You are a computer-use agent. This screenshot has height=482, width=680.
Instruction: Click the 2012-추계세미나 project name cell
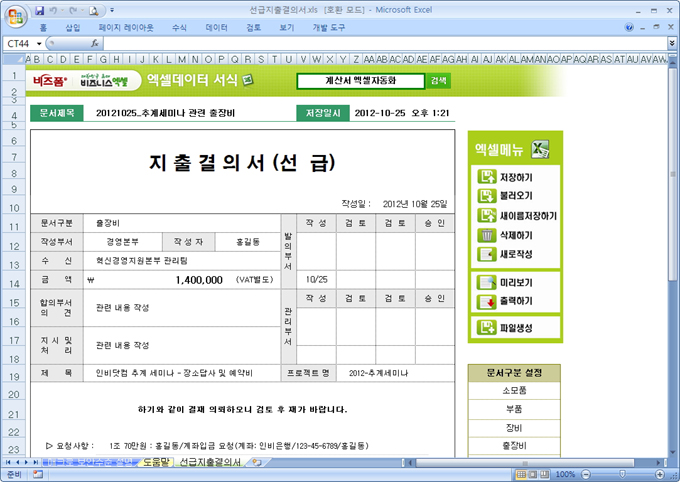coord(395,373)
